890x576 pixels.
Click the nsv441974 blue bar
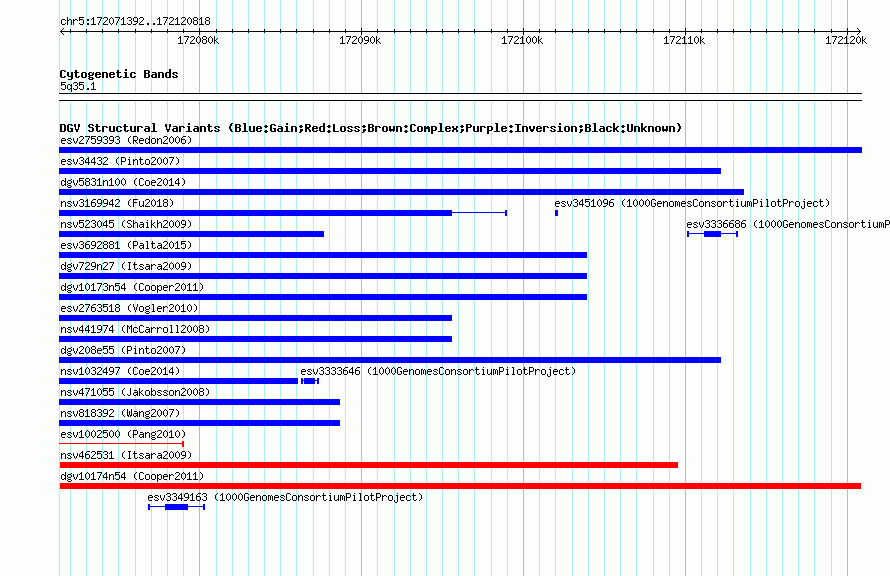pyautogui.click(x=255, y=339)
